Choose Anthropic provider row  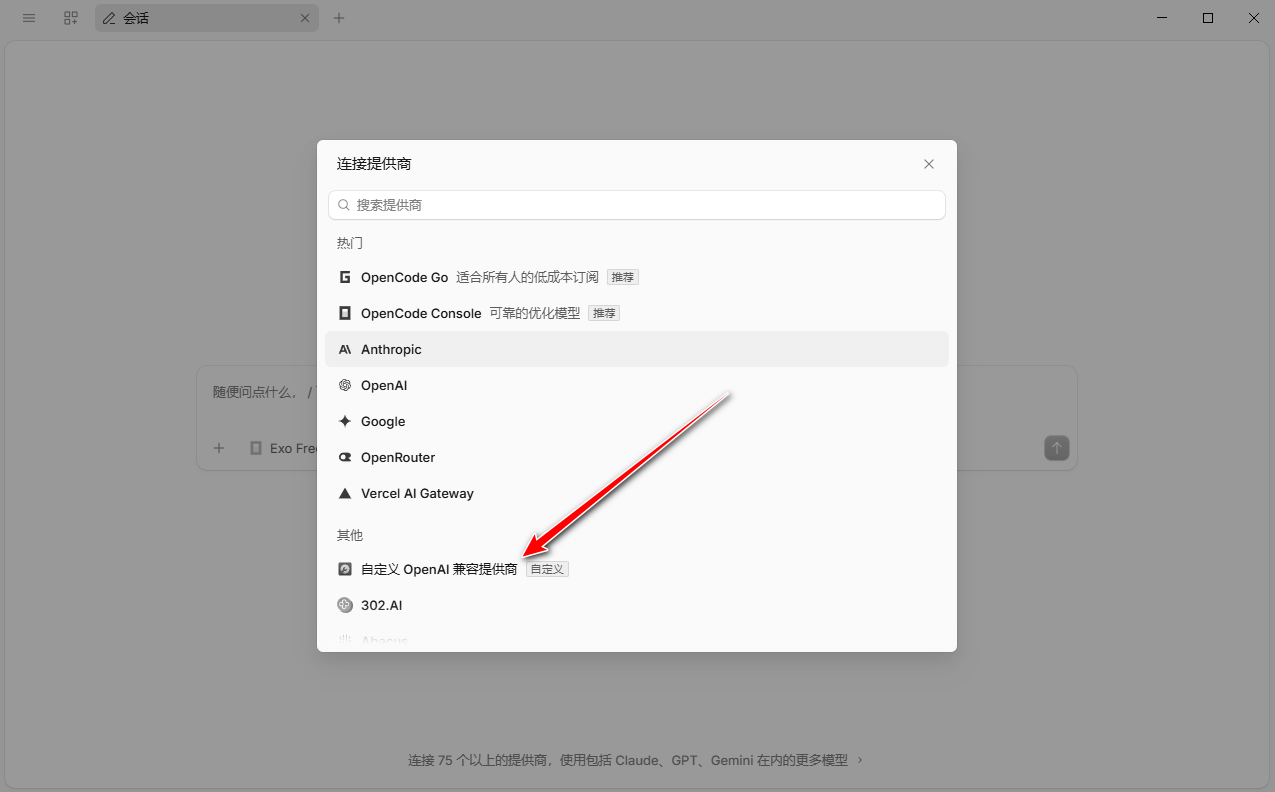click(x=637, y=349)
